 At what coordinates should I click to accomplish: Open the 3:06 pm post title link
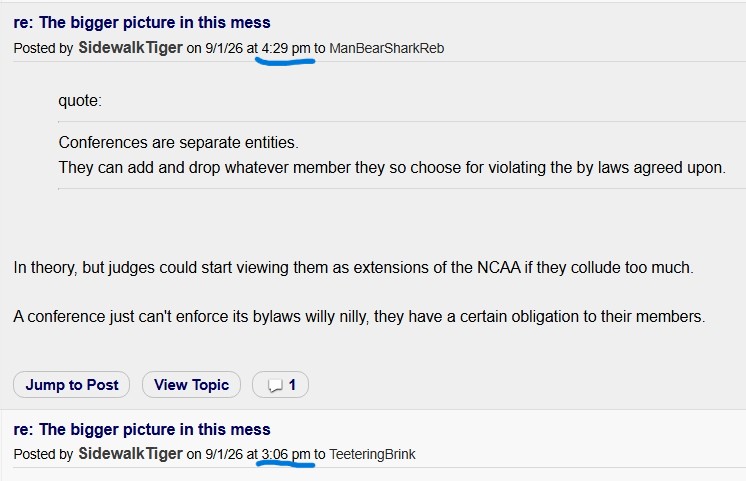tap(142, 429)
